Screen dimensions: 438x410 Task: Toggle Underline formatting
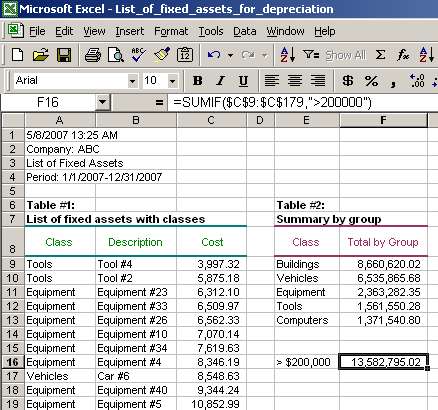(243, 80)
